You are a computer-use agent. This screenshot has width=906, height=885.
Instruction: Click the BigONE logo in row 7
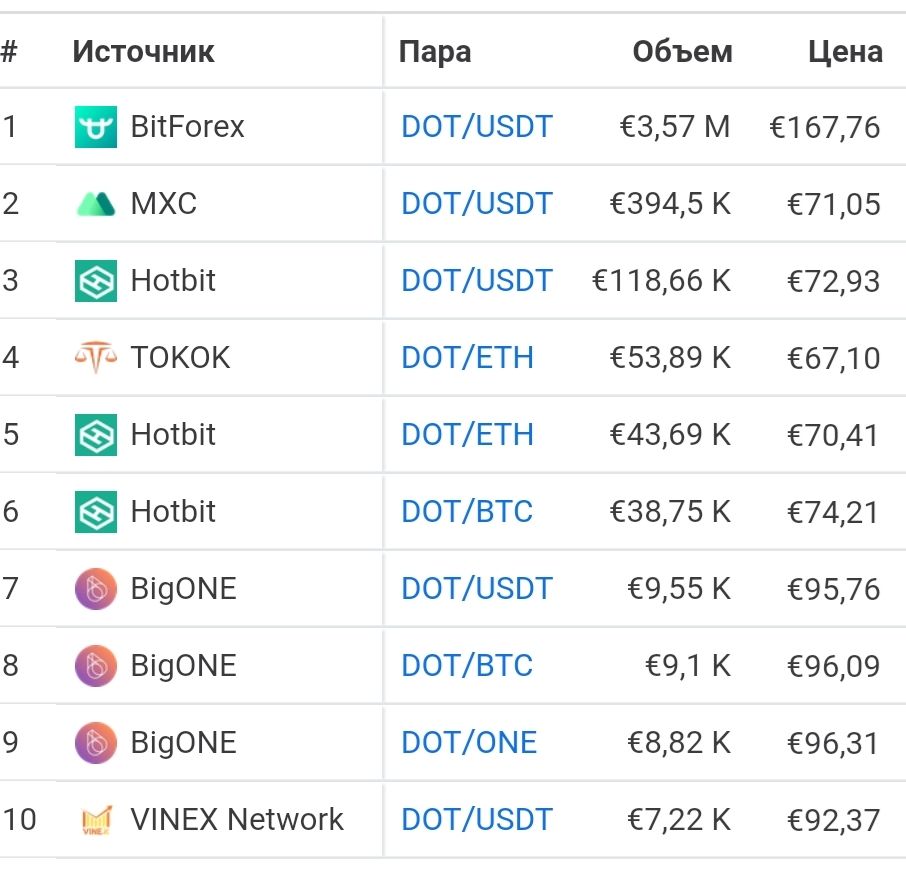point(96,589)
